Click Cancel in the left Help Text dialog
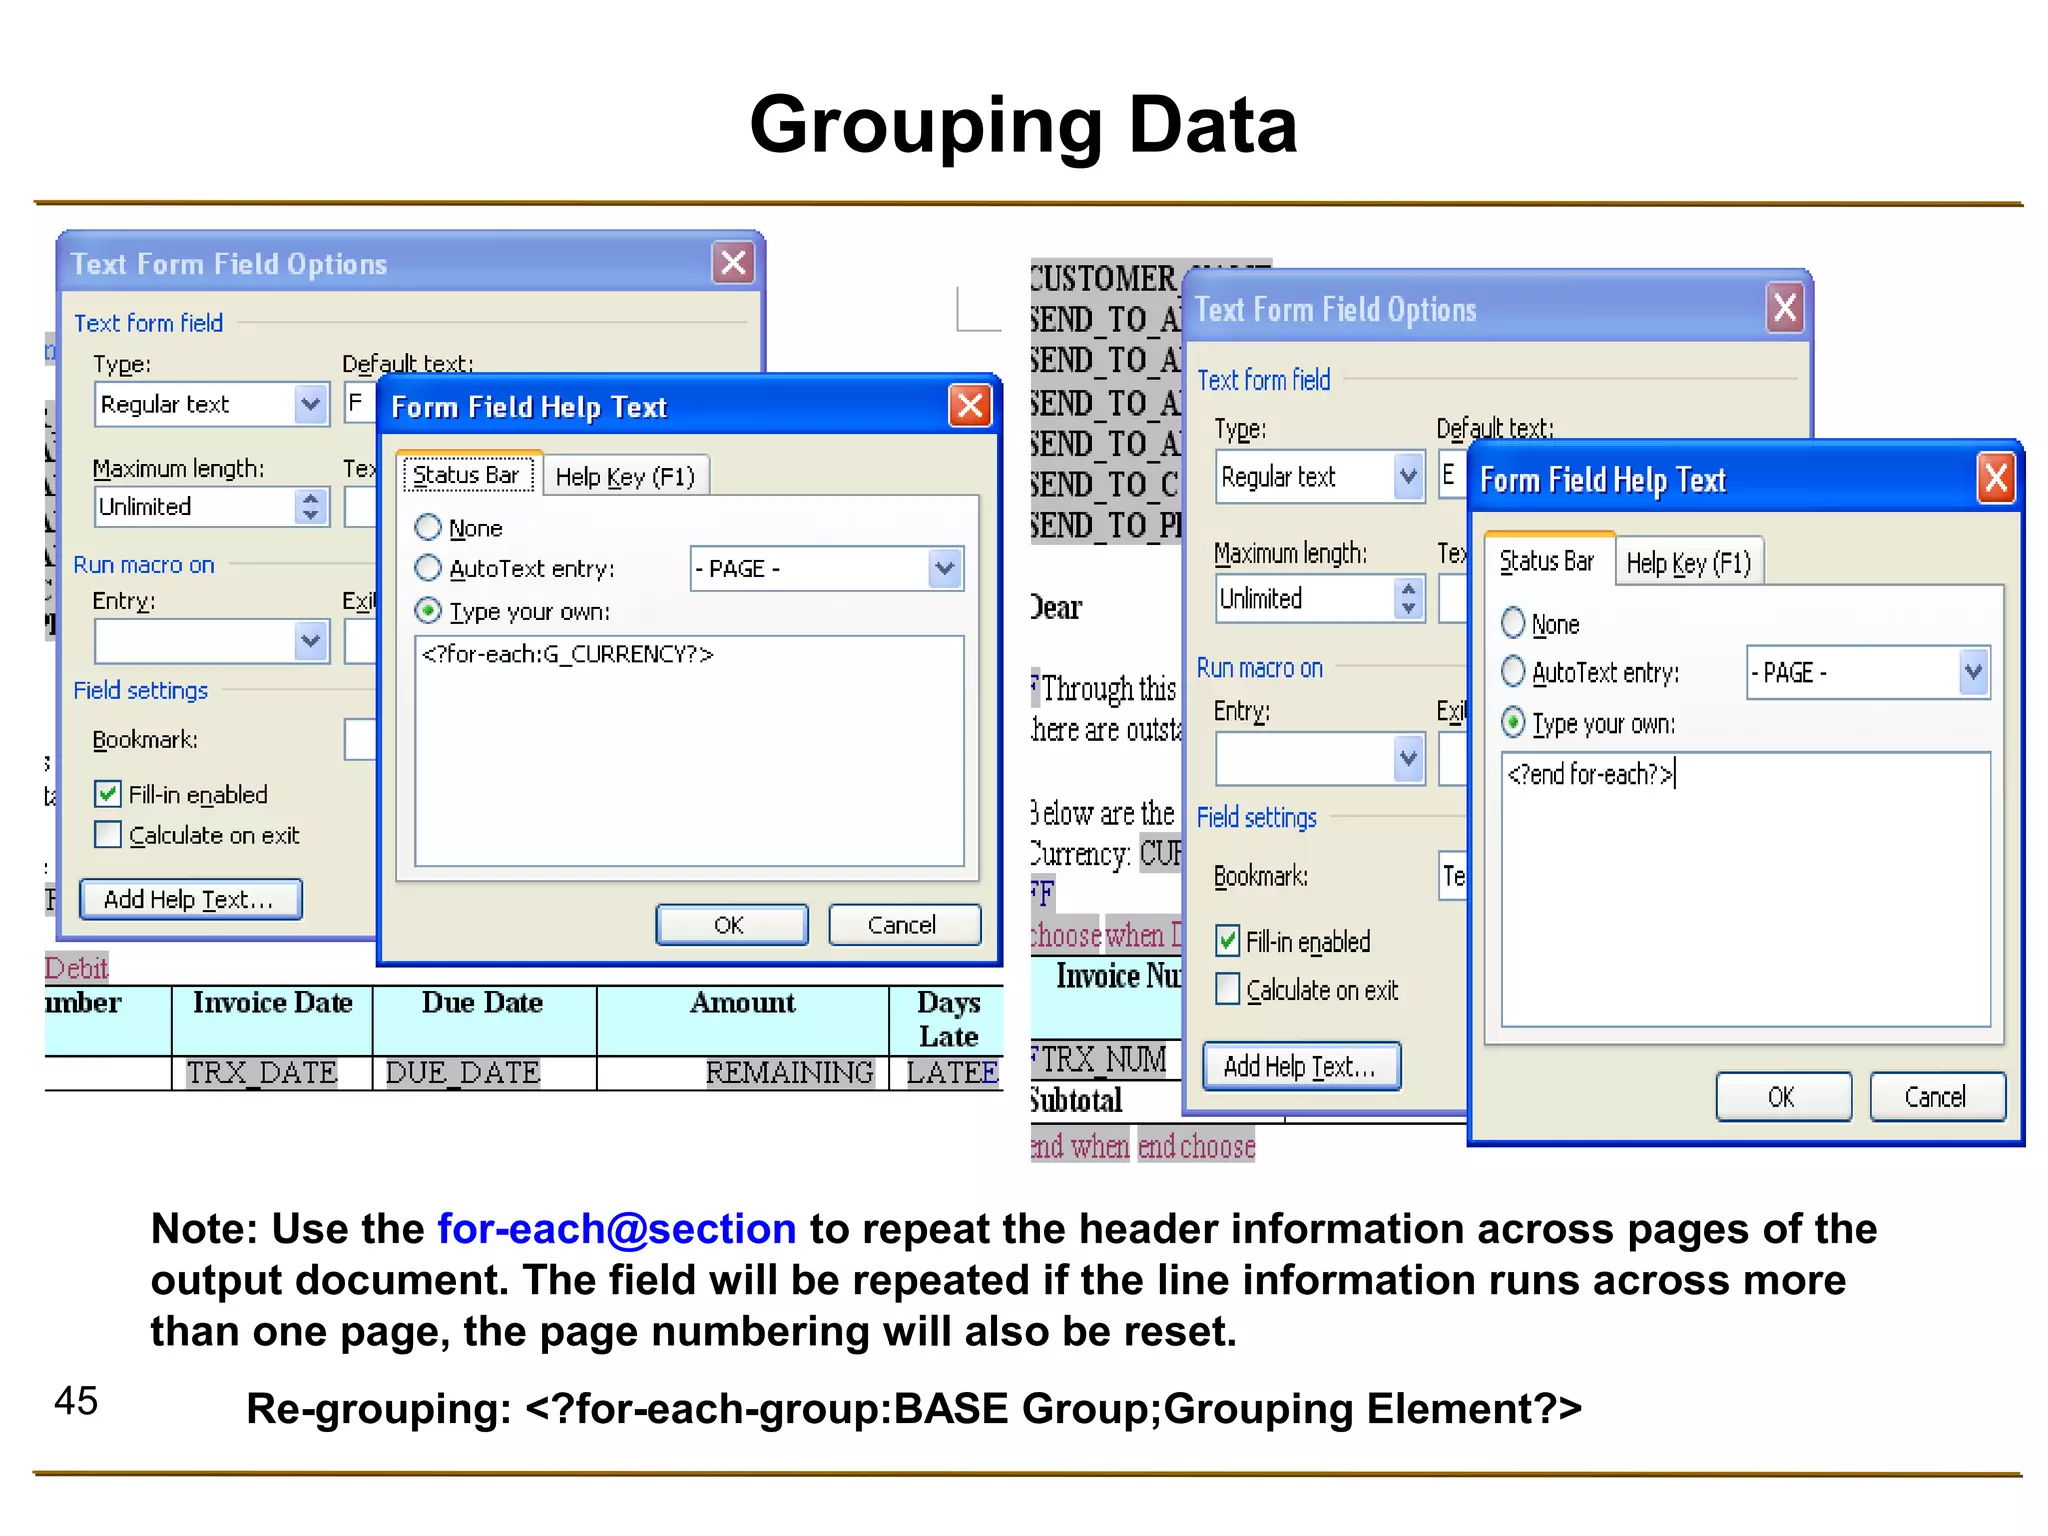 903,925
